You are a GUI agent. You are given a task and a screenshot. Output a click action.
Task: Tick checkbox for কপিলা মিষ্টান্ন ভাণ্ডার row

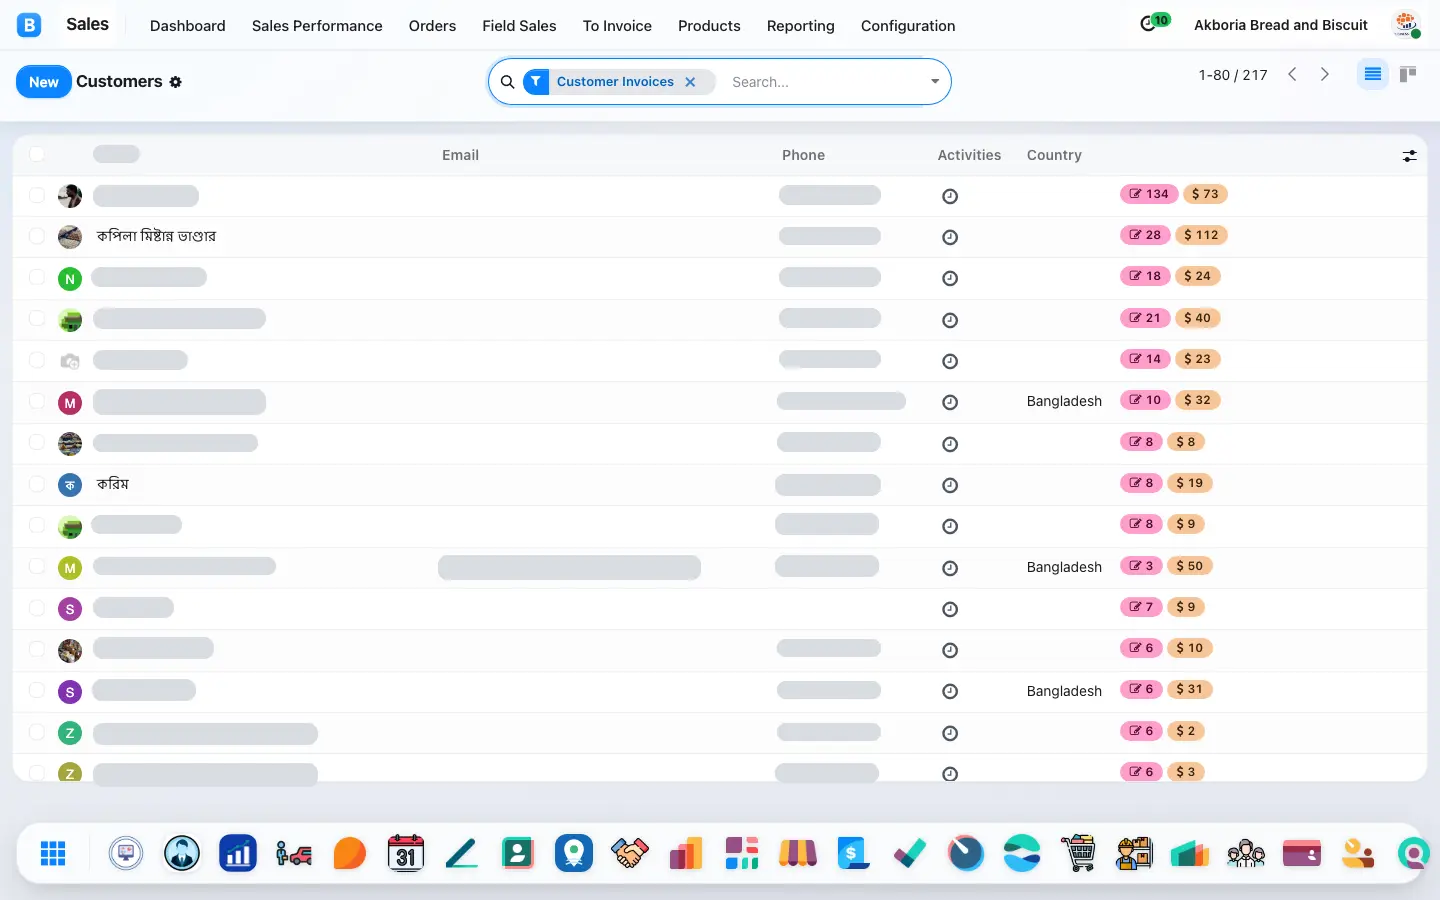[x=37, y=236]
